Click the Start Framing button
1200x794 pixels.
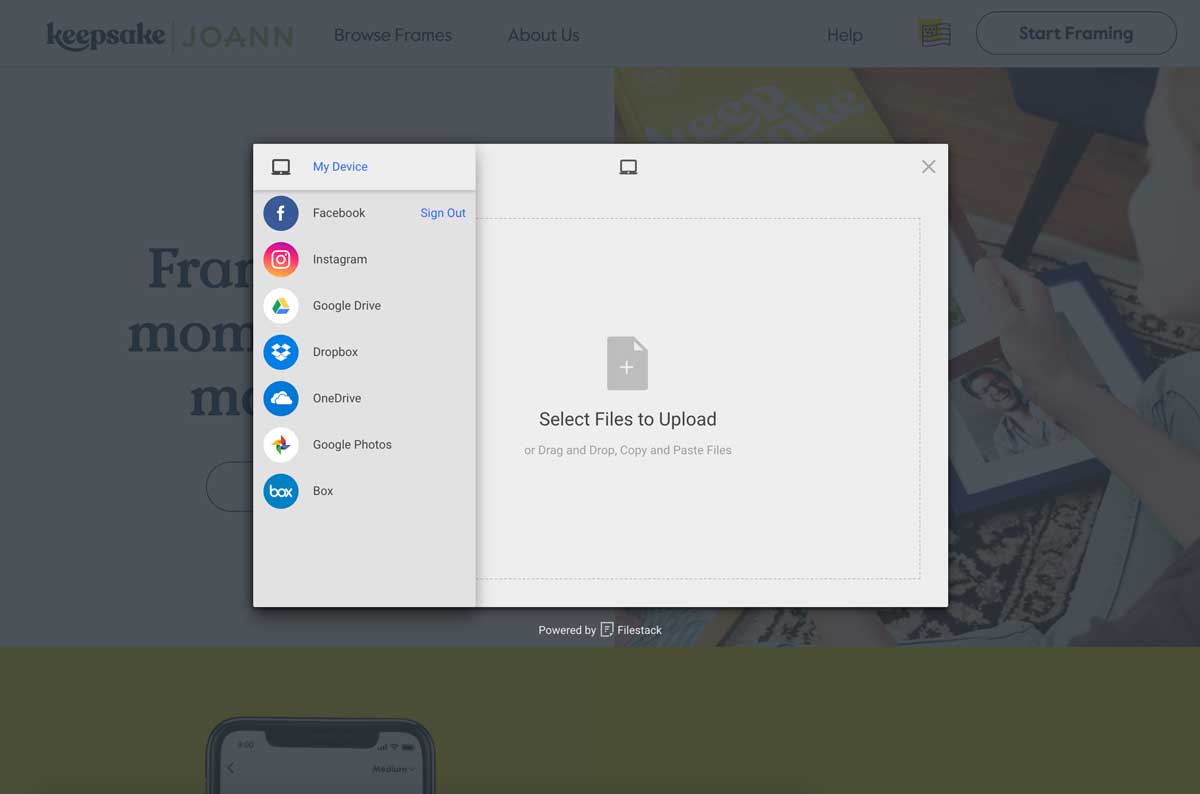pyautogui.click(x=1076, y=33)
